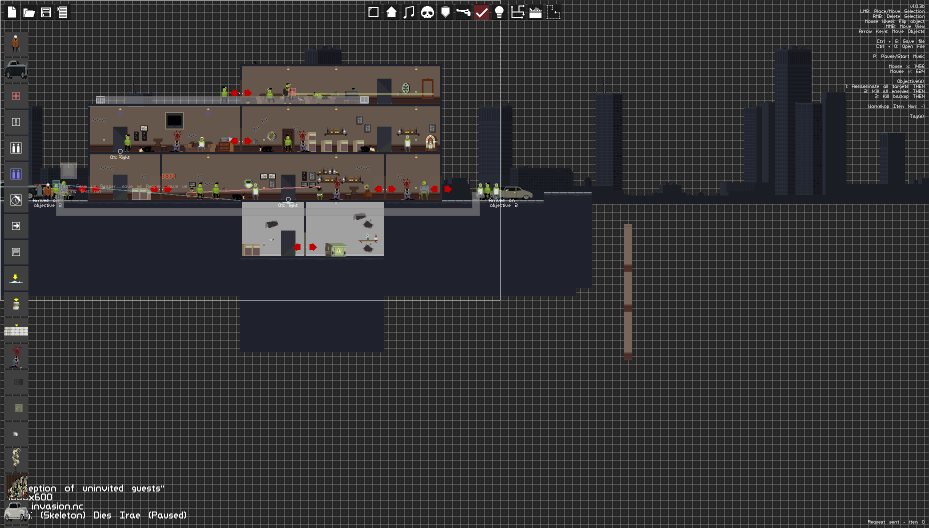
Task: Pick the white elevator palette item
Action: click(16, 148)
